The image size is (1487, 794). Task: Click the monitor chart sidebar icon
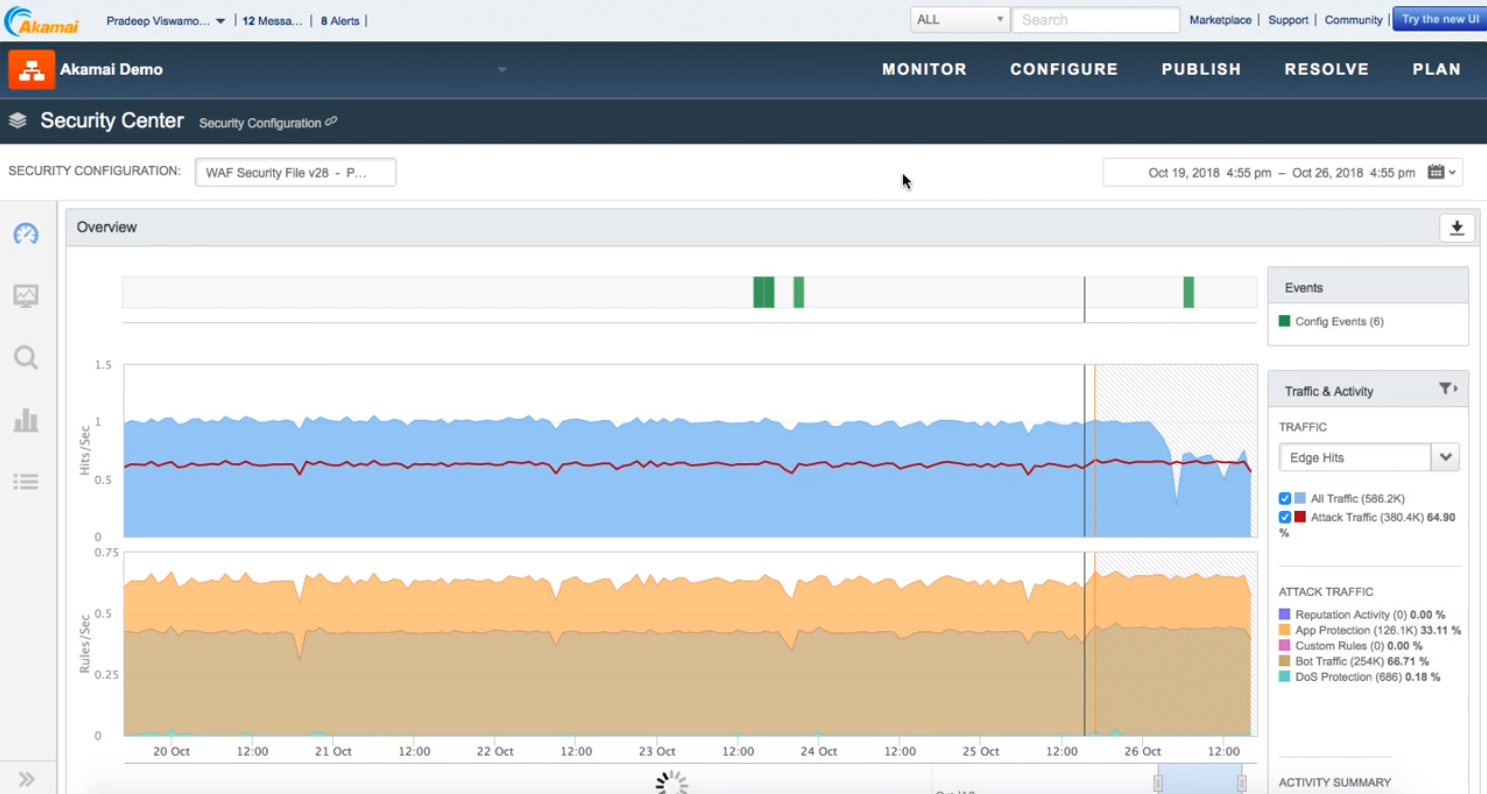pyautogui.click(x=26, y=296)
